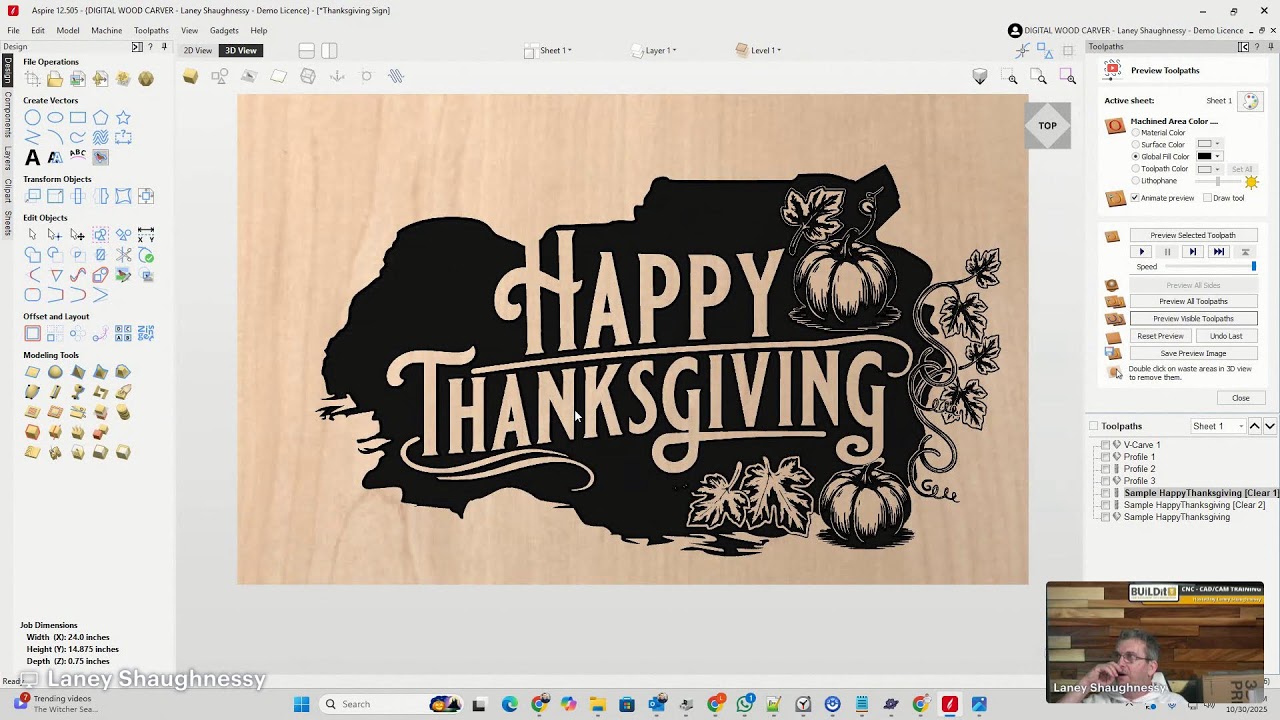Open the File menu
This screenshot has height=720, width=1280.
click(13, 30)
